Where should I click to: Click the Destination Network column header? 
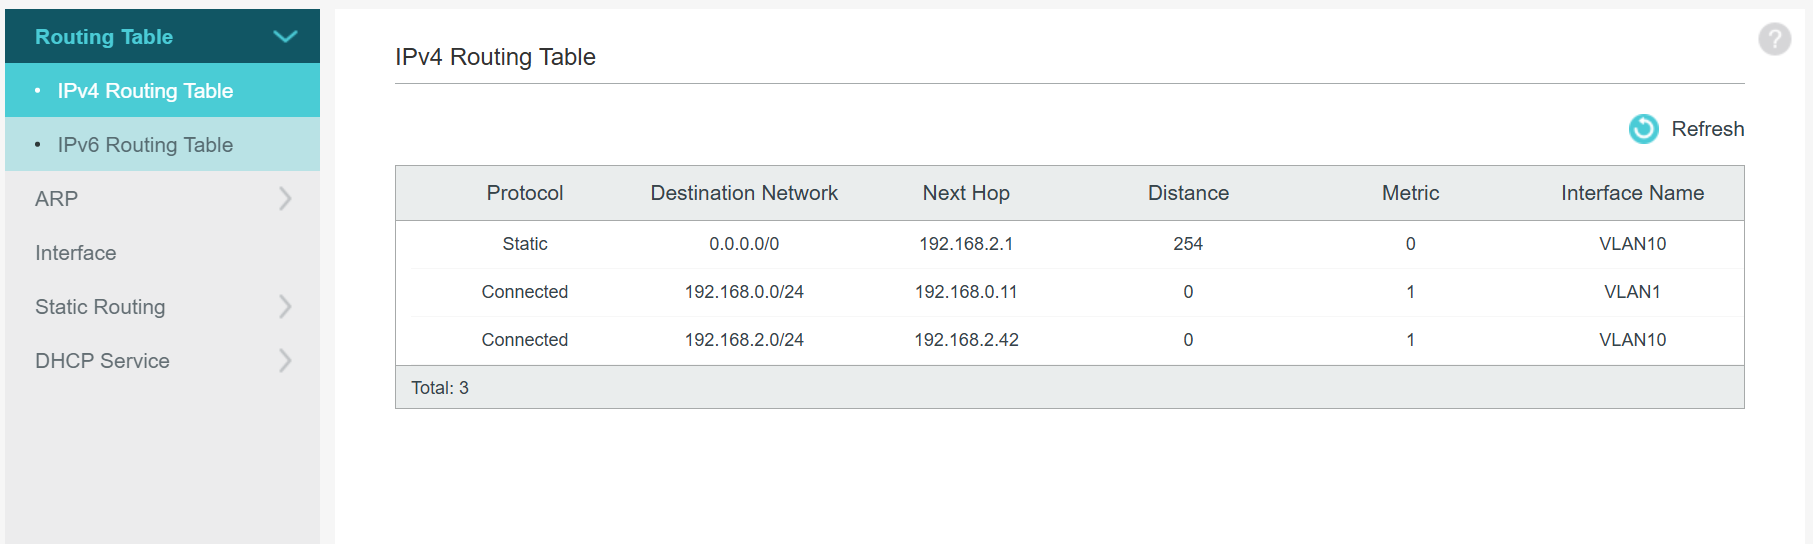click(x=744, y=193)
